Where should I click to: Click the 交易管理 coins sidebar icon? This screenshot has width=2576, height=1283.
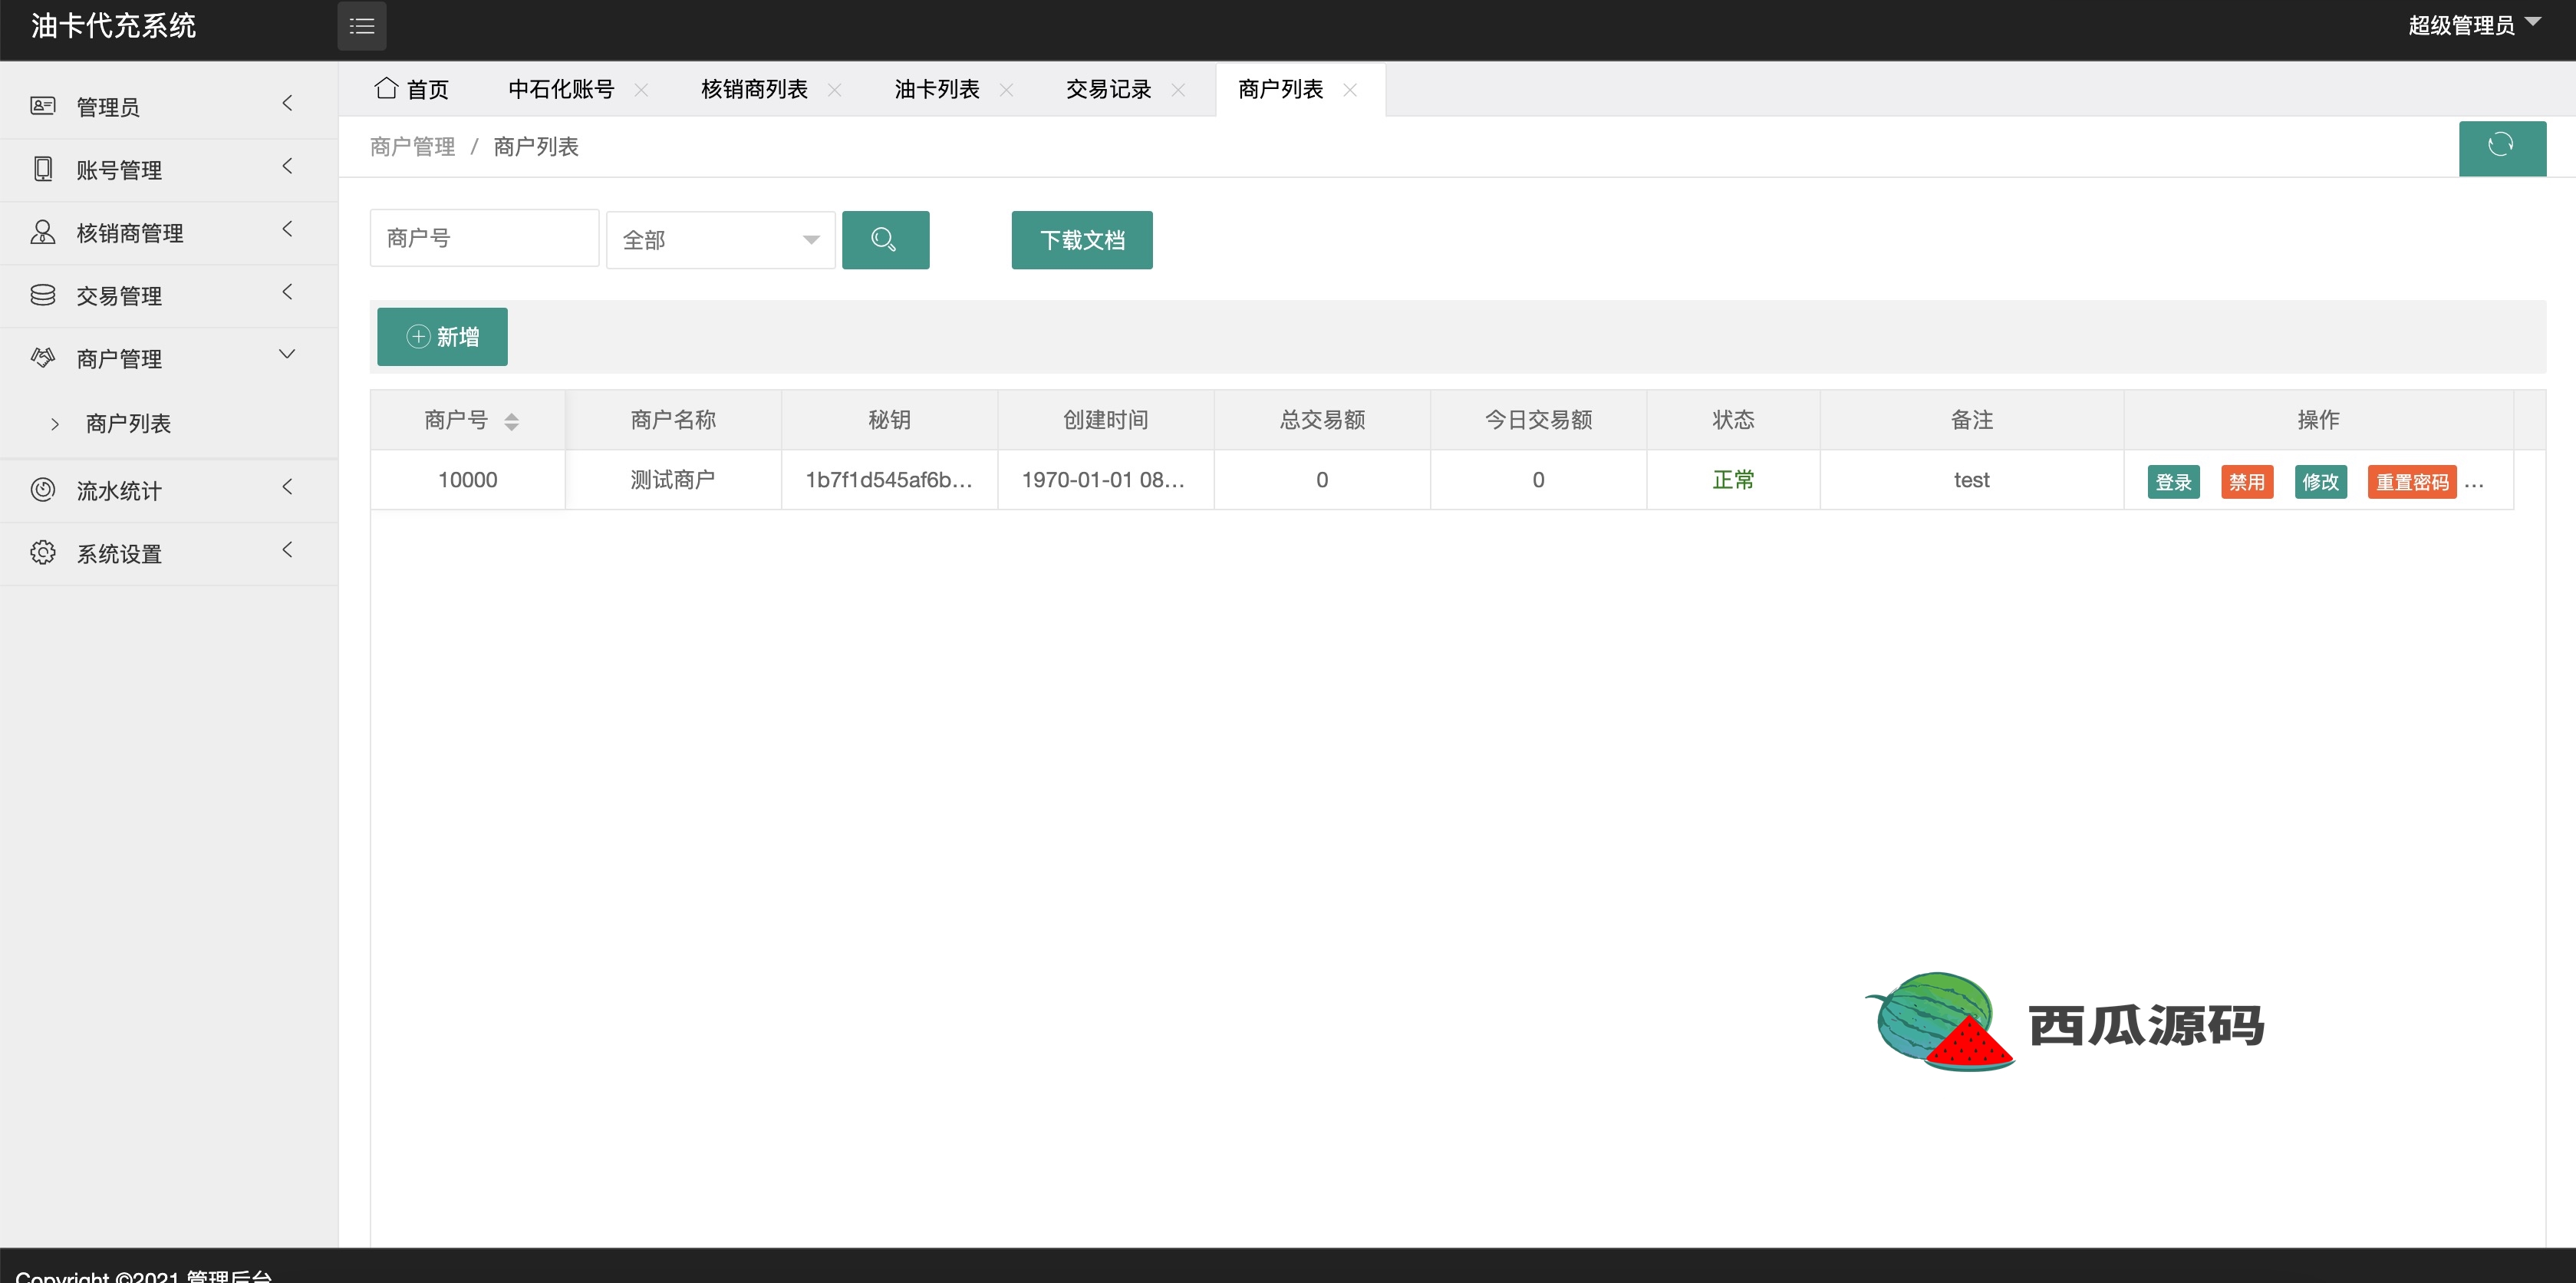[x=43, y=295]
